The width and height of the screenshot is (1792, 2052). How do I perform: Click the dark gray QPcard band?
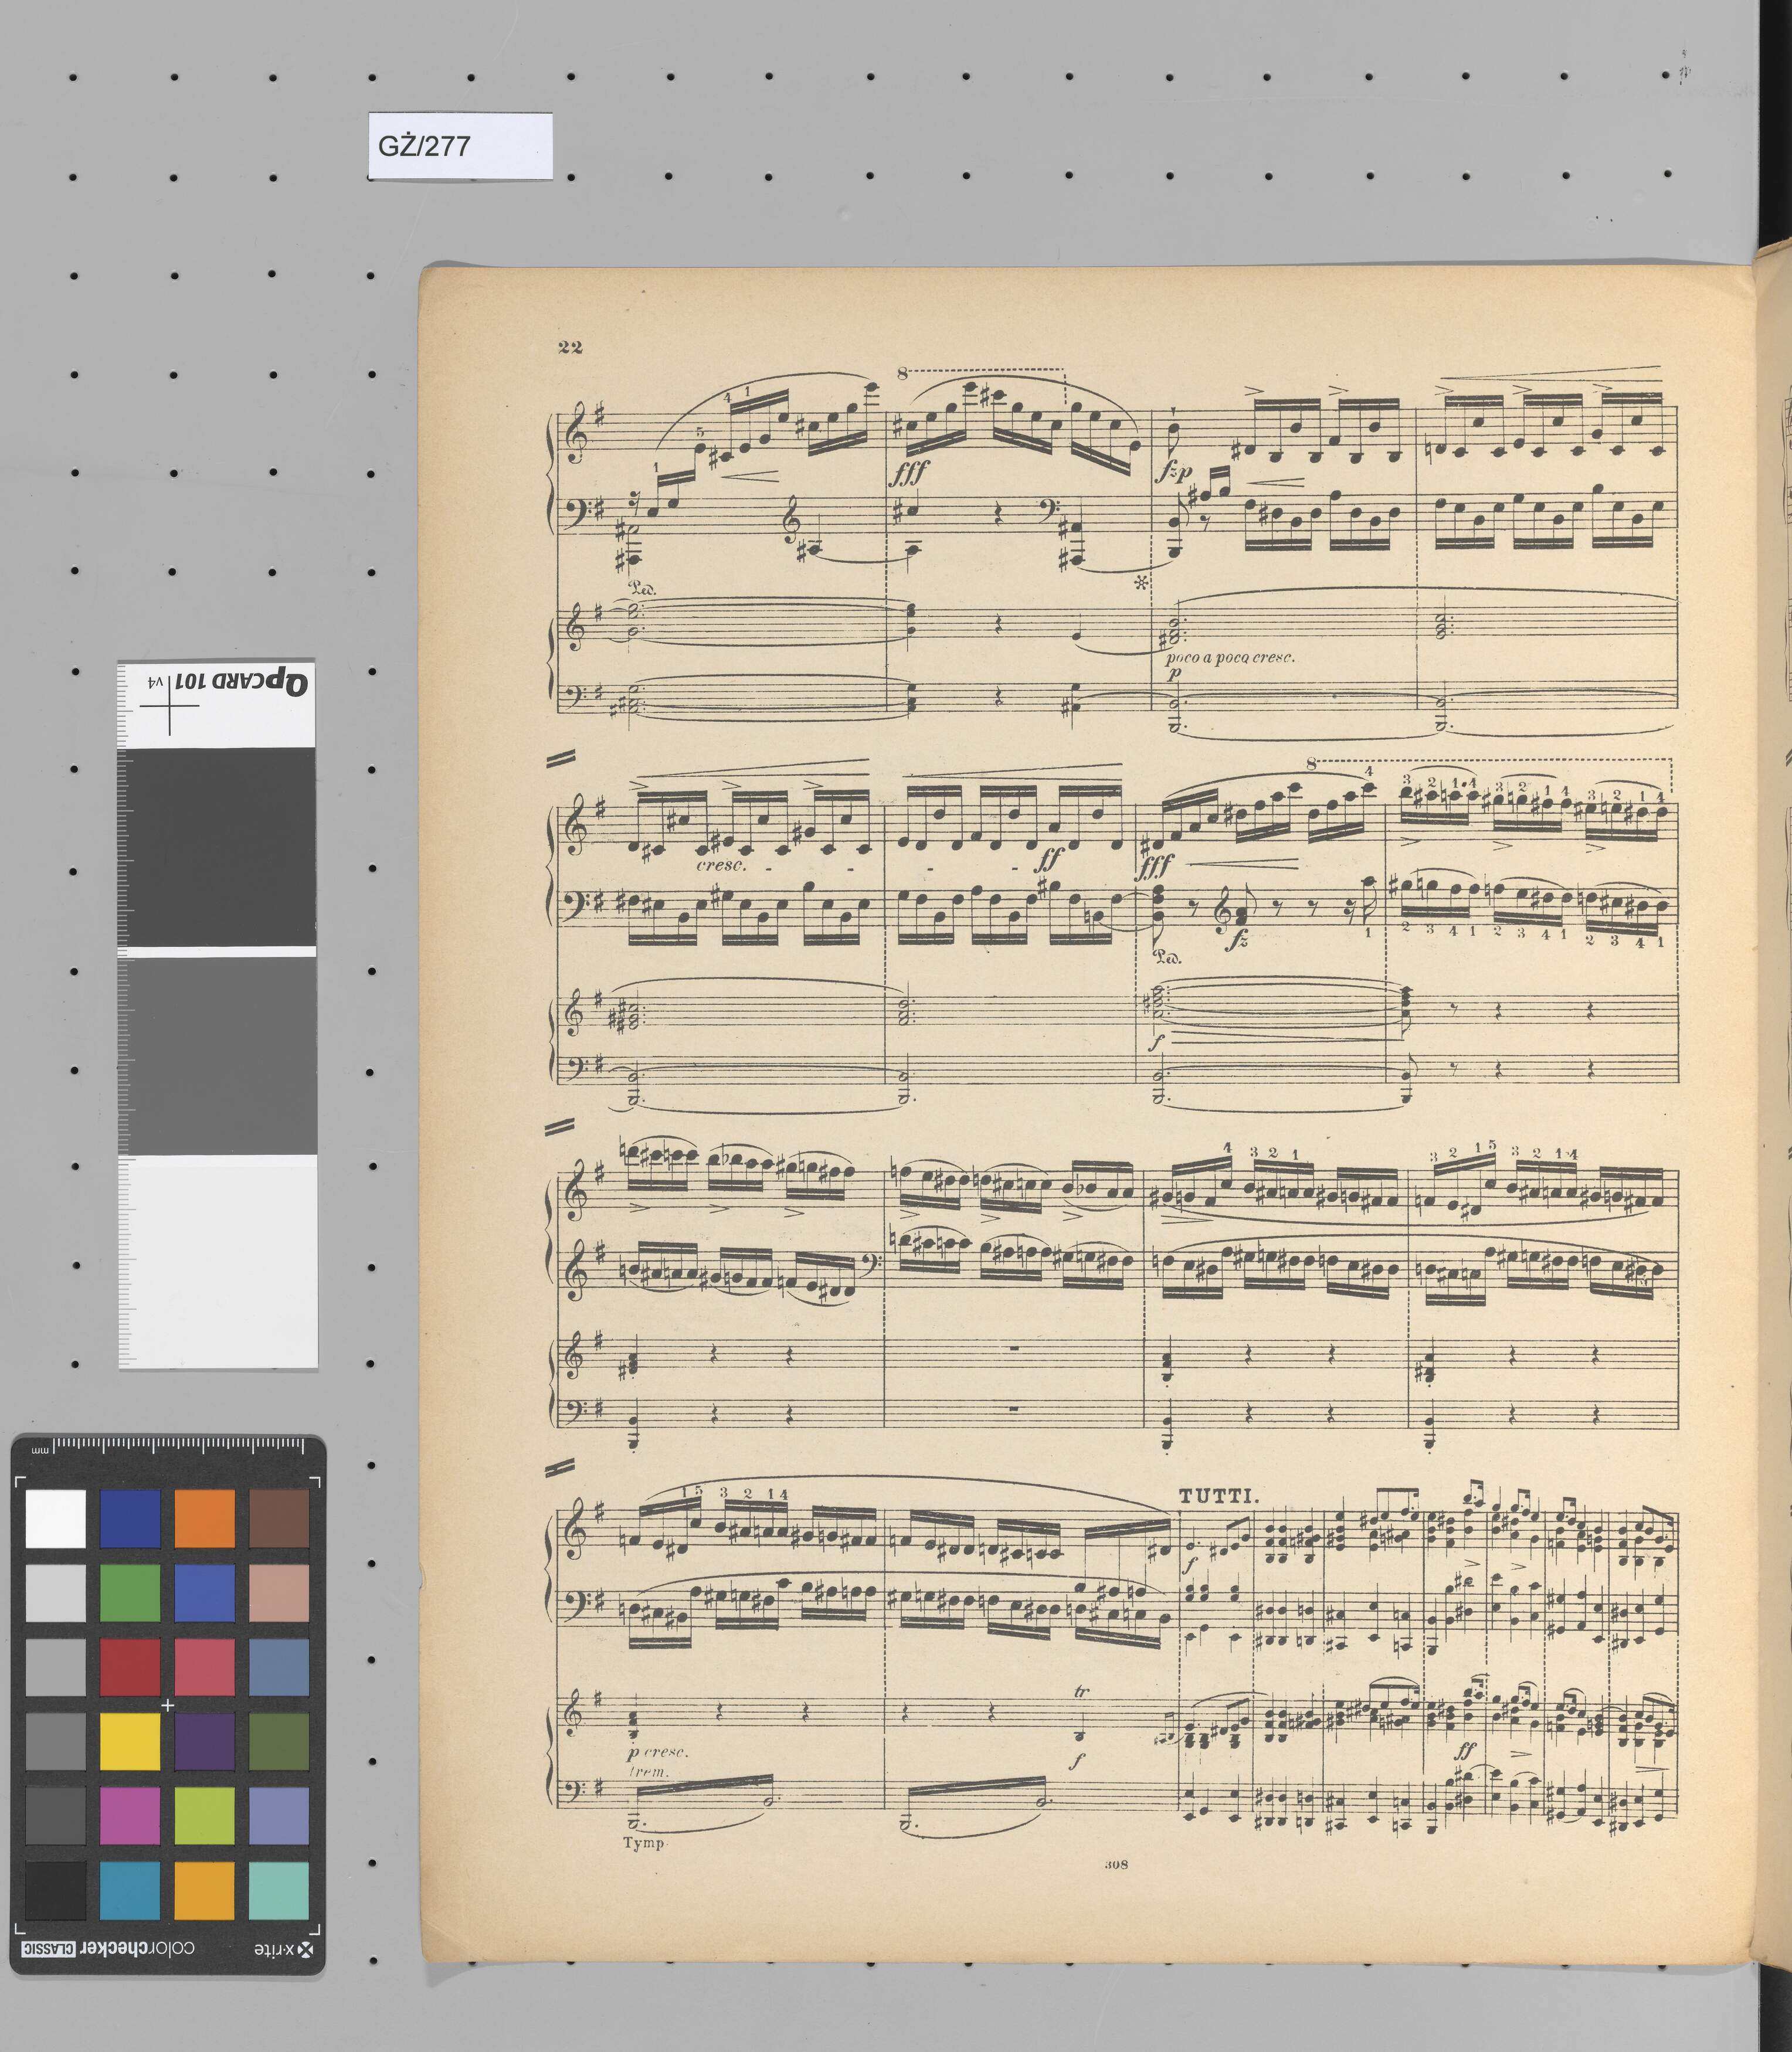pos(217,848)
